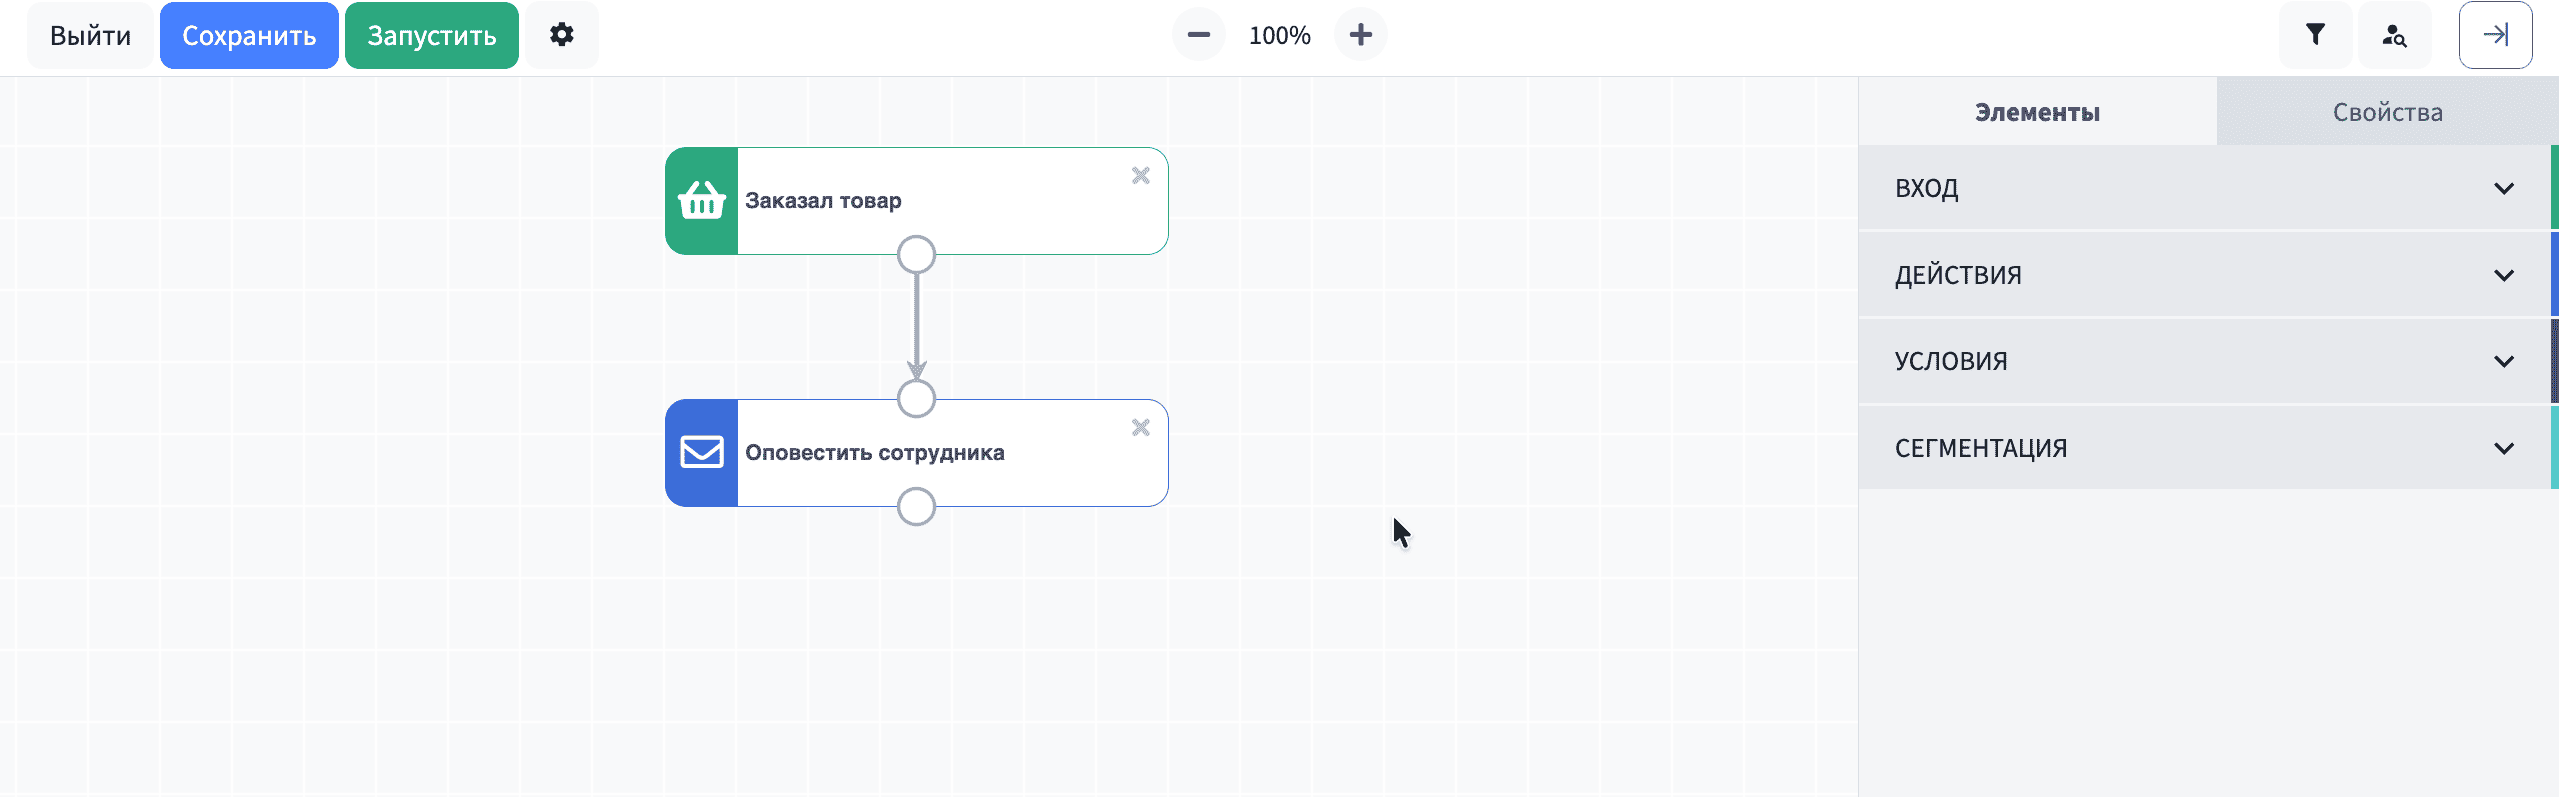Click the Запустить button
The width and height of the screenshot is (2559, 797).
[x=431, y=35]
